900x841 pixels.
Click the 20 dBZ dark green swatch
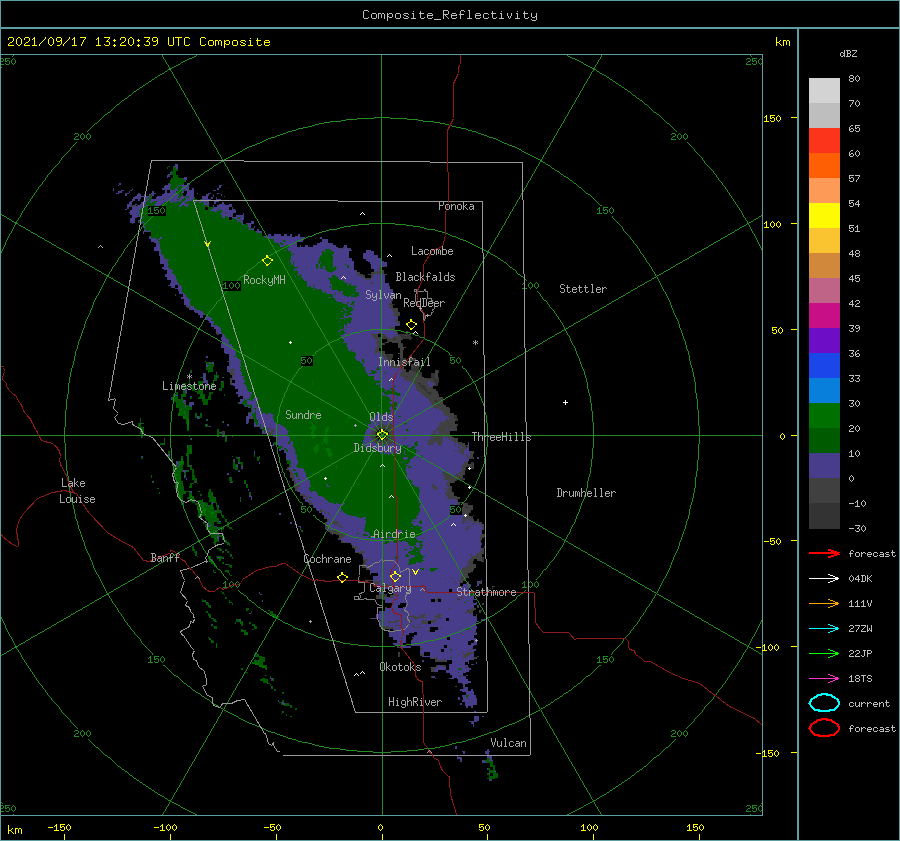[824, 440]
